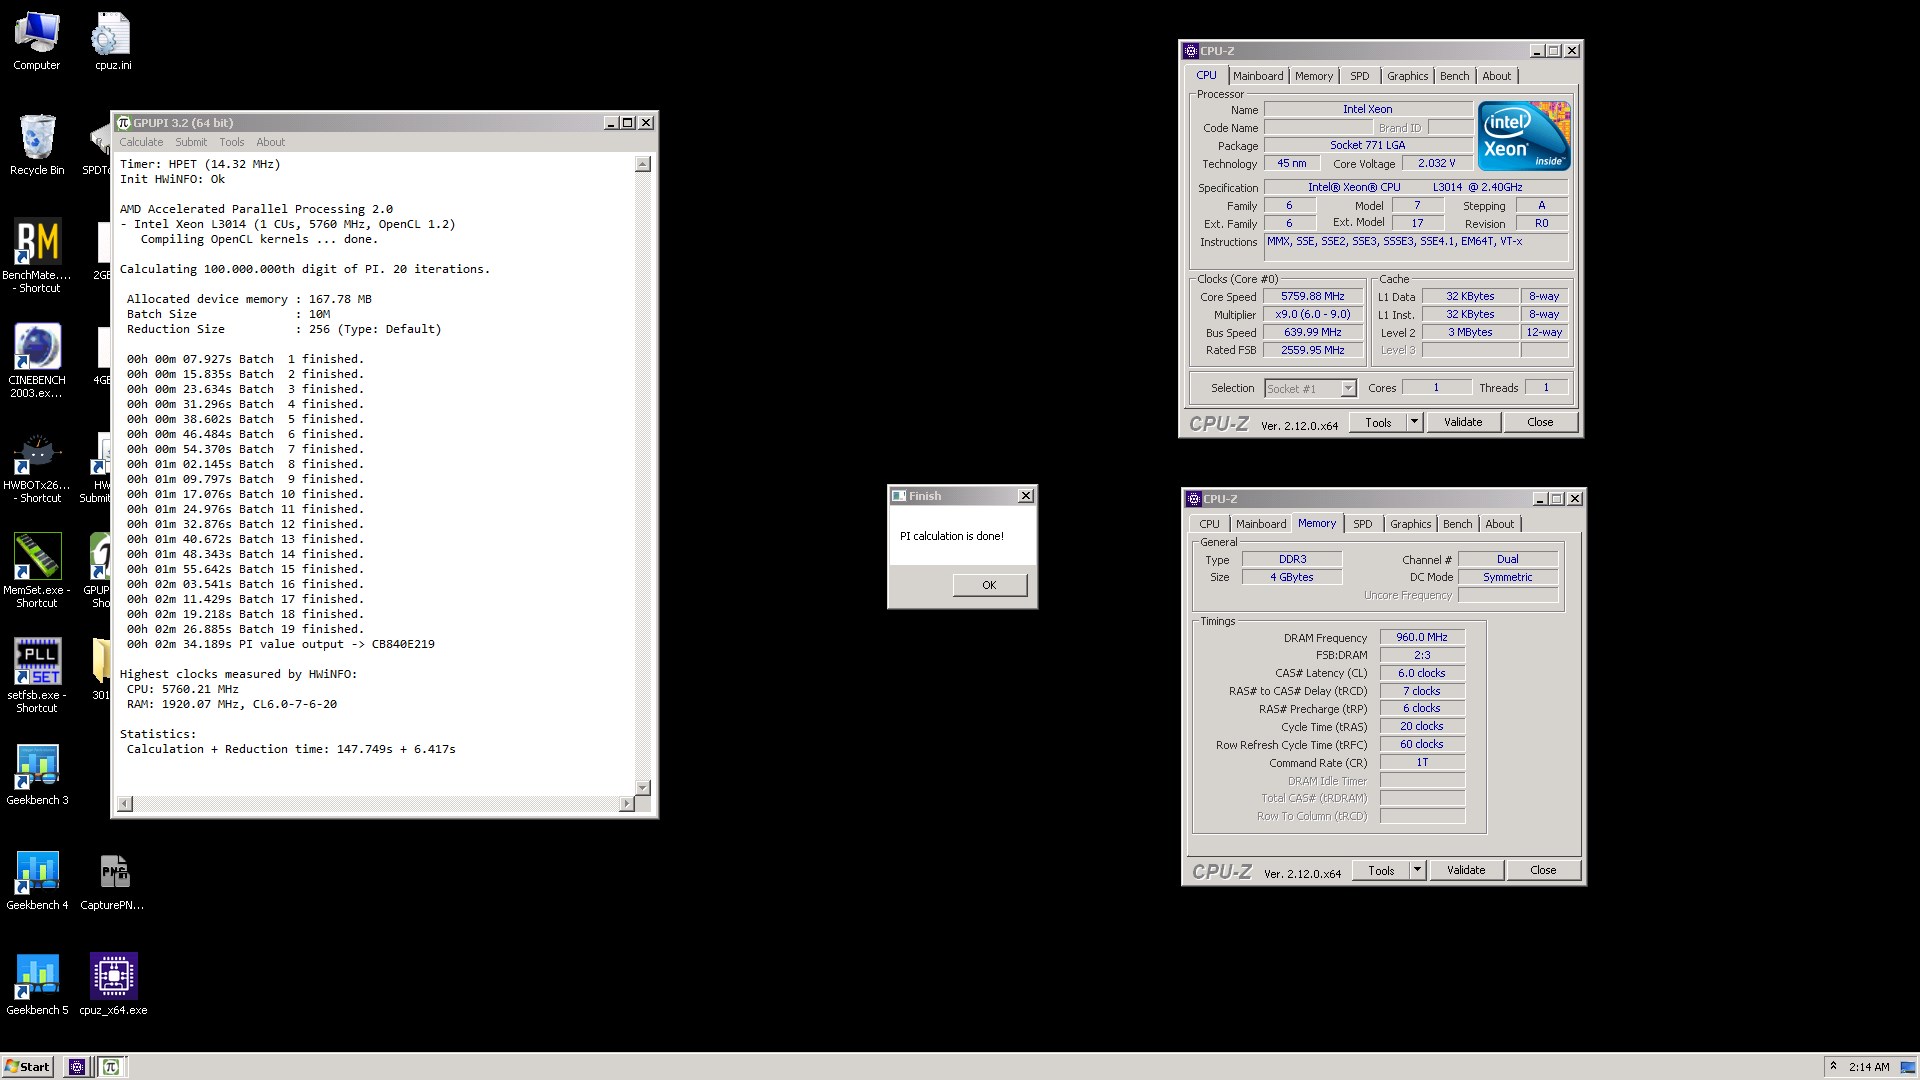Click the CPU-Z taskbar icon

[77, 1067]
